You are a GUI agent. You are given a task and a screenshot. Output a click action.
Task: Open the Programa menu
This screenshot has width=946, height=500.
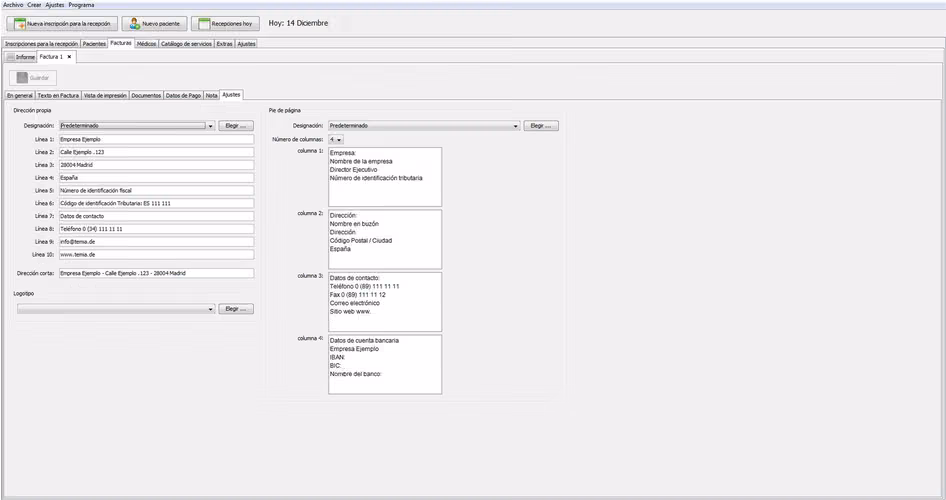pos(81,5)
